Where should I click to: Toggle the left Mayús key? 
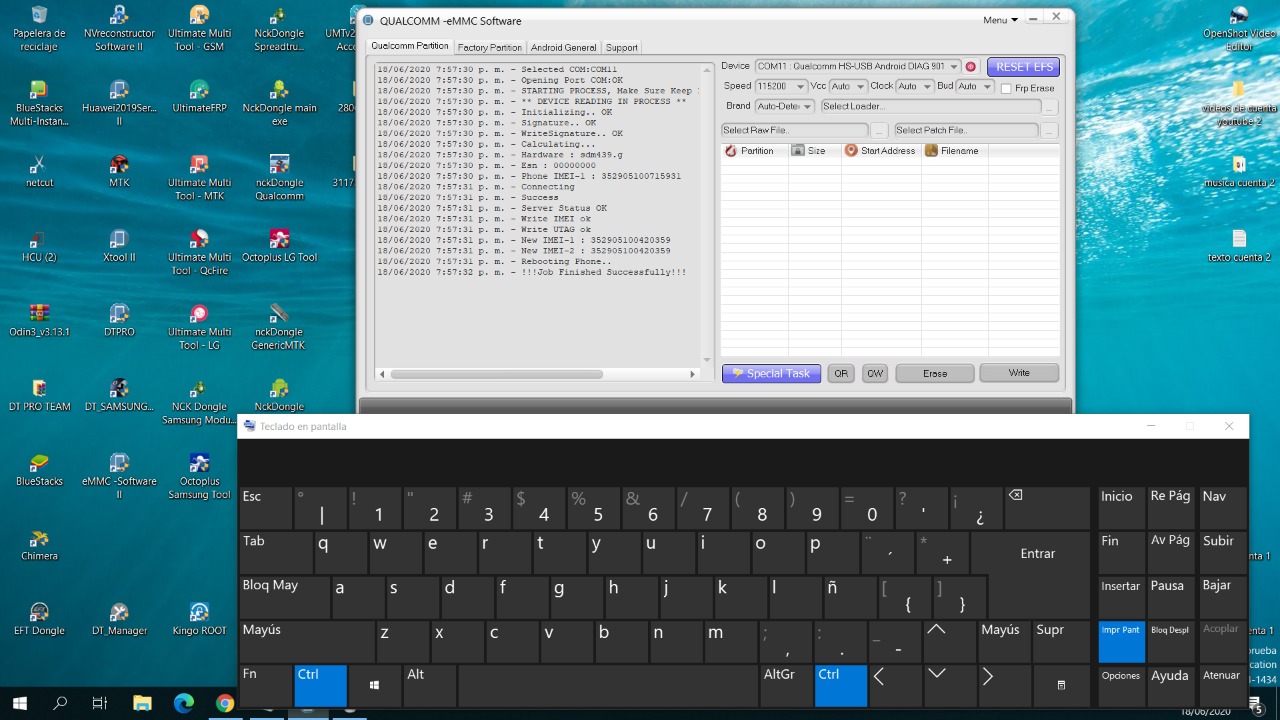tap(306, 642)
